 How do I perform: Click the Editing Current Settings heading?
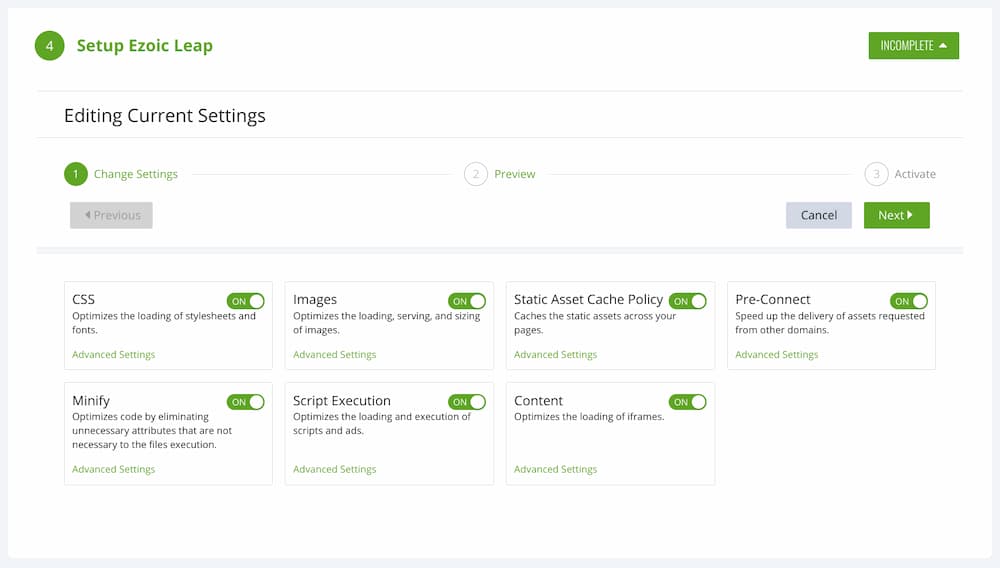[165, 116]
